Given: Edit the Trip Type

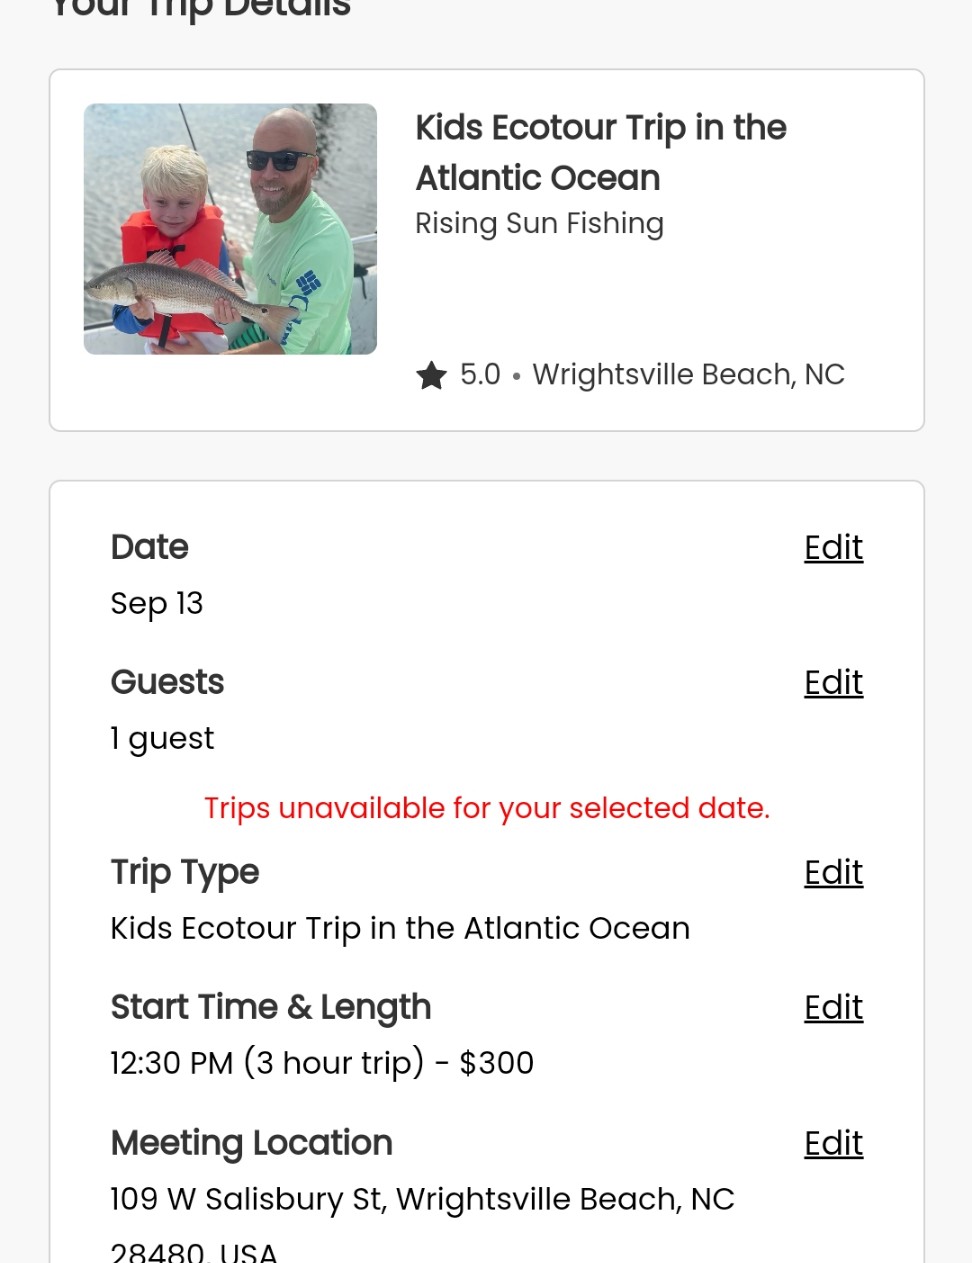Looking at the screenshot, I should pos(833,872).
